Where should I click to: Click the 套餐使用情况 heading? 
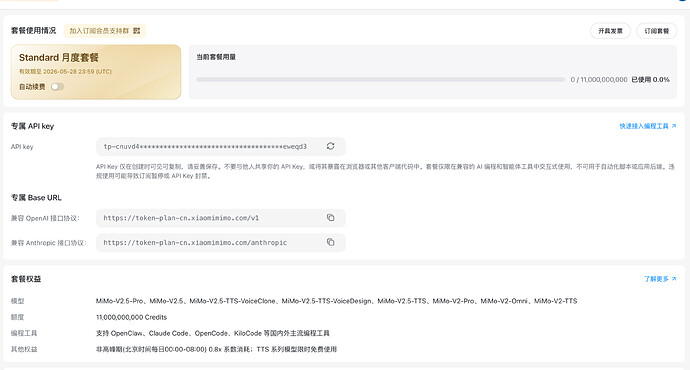[33, 30]
